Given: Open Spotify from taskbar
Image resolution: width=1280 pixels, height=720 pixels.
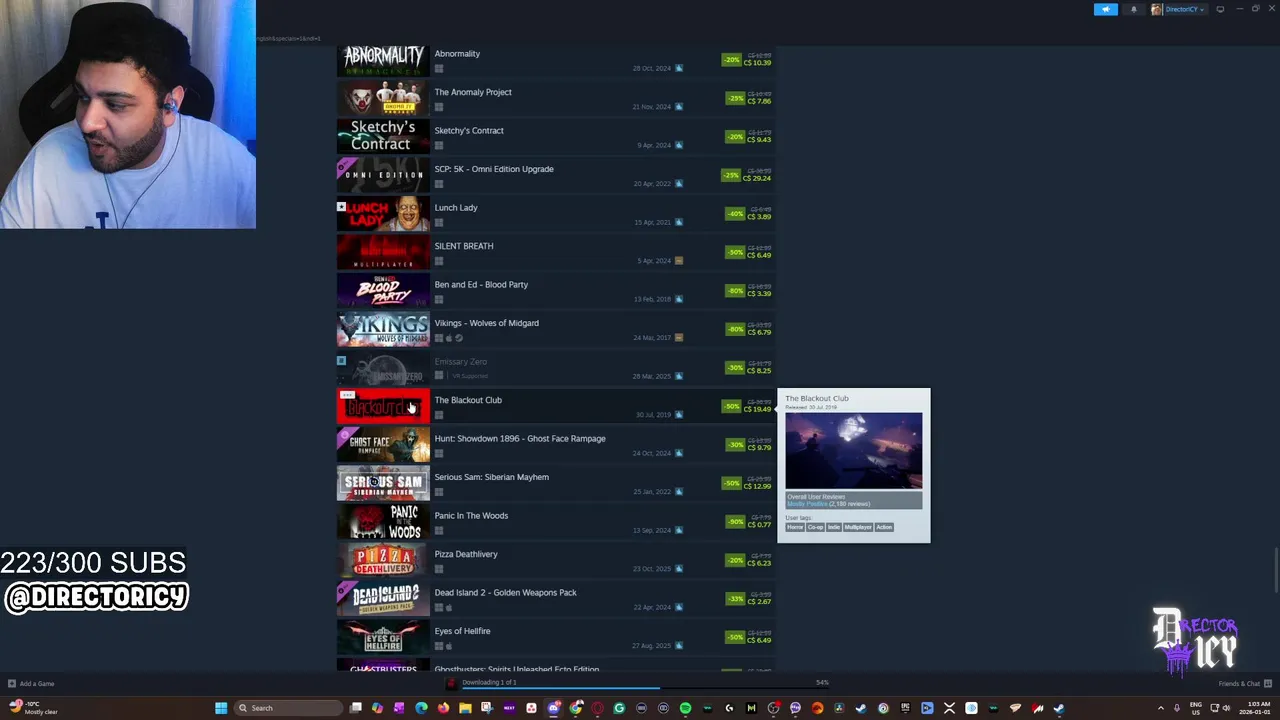Looking at the screenshot, I should pos(685,708).
